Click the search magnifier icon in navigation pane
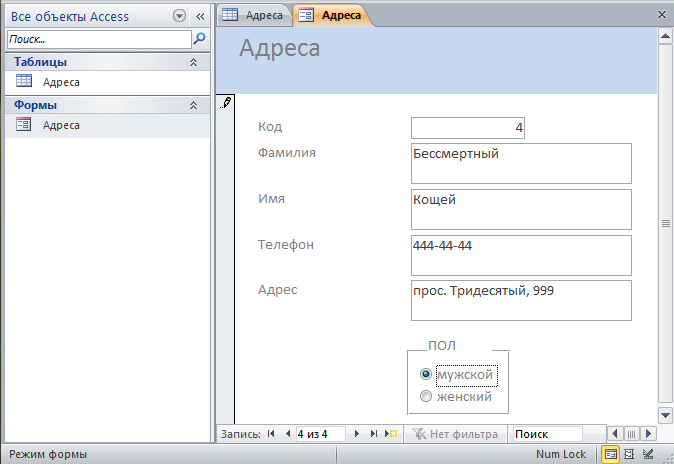Image resolution: width=674 pixels, height=464 pixels. tap(199, 39)
